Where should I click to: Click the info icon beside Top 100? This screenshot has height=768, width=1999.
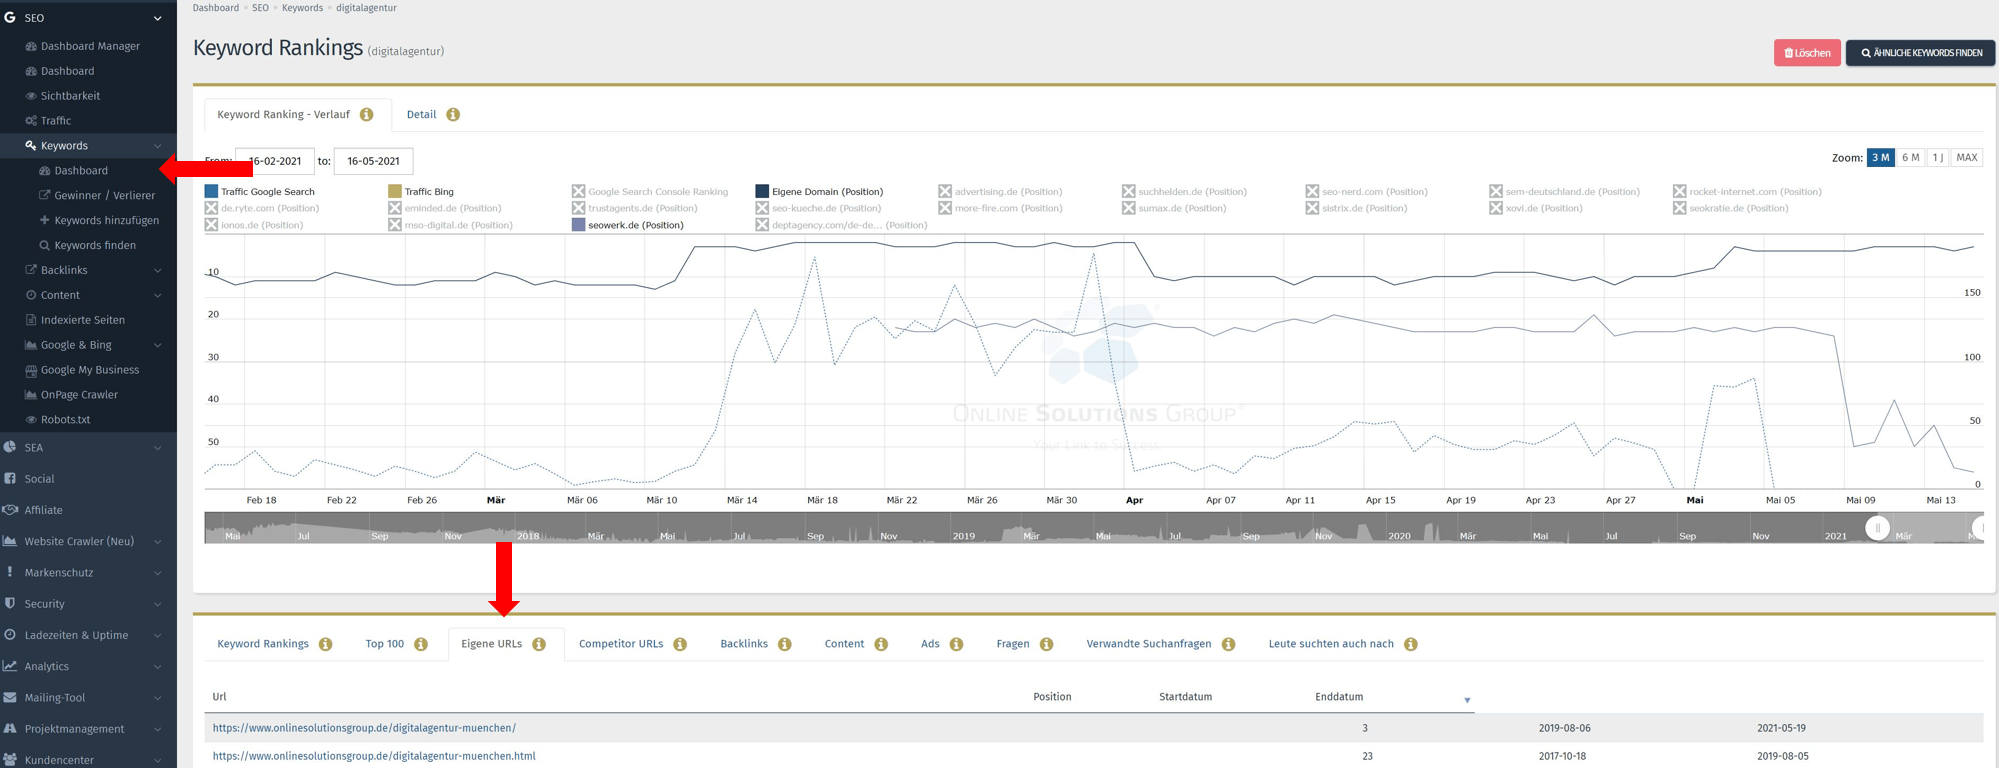(x=421, y=644)
